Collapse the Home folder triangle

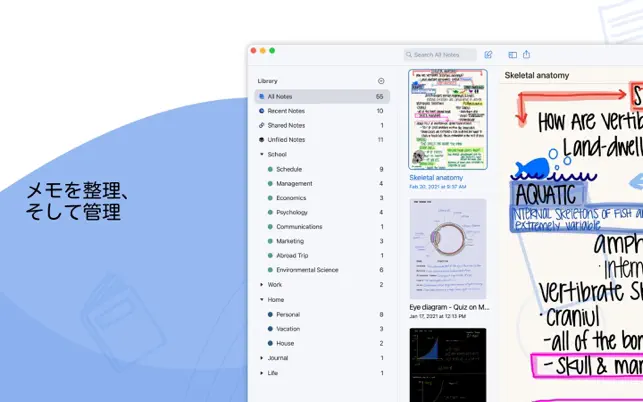262,299
